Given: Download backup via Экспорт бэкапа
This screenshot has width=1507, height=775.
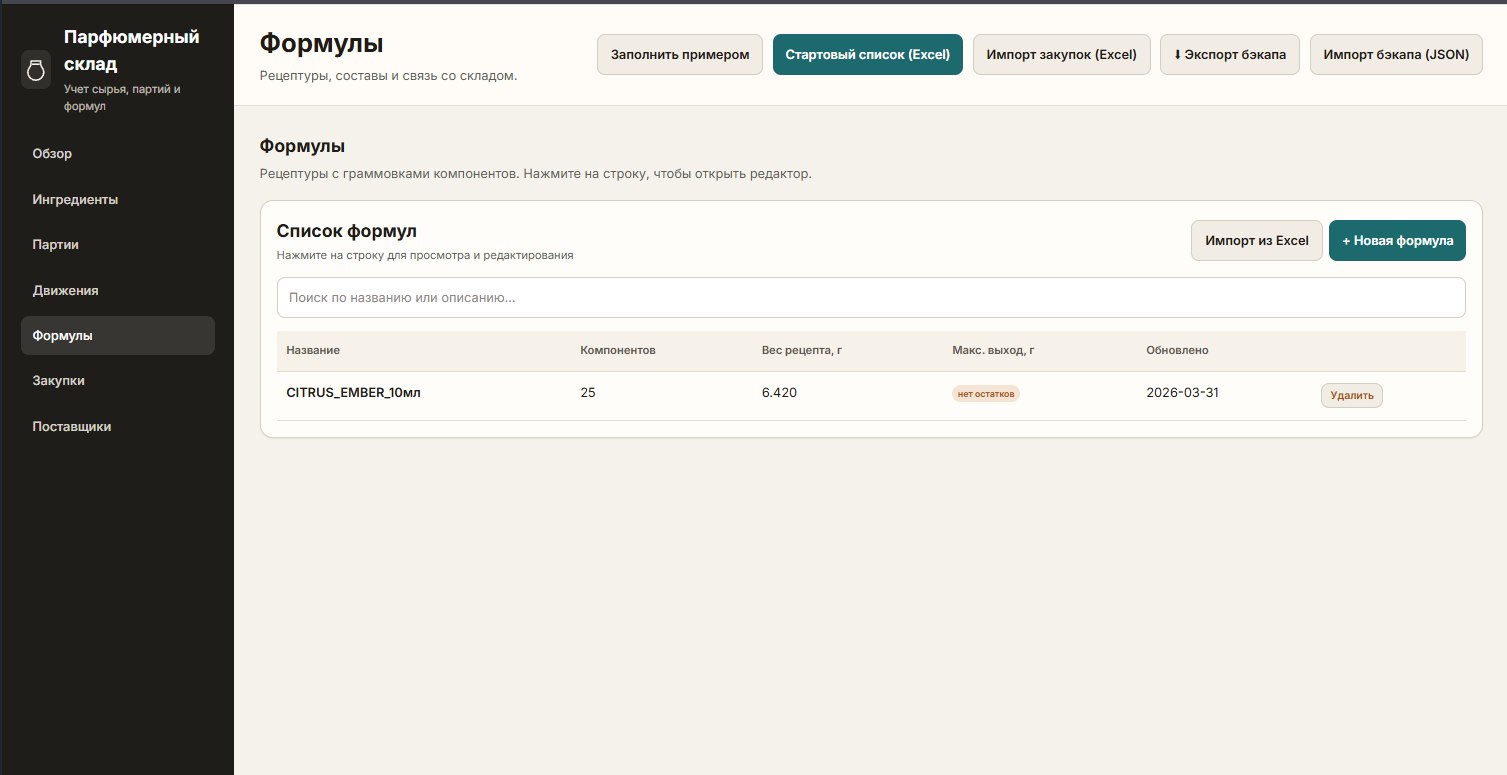Looking at the screenshot, I should point(1229,55).
